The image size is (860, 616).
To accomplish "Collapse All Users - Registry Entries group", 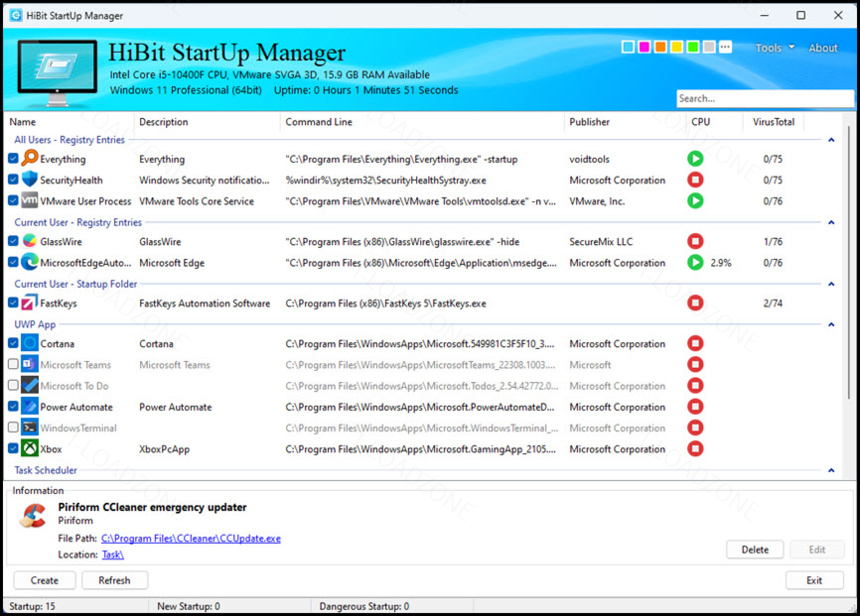I will point(831,140).
